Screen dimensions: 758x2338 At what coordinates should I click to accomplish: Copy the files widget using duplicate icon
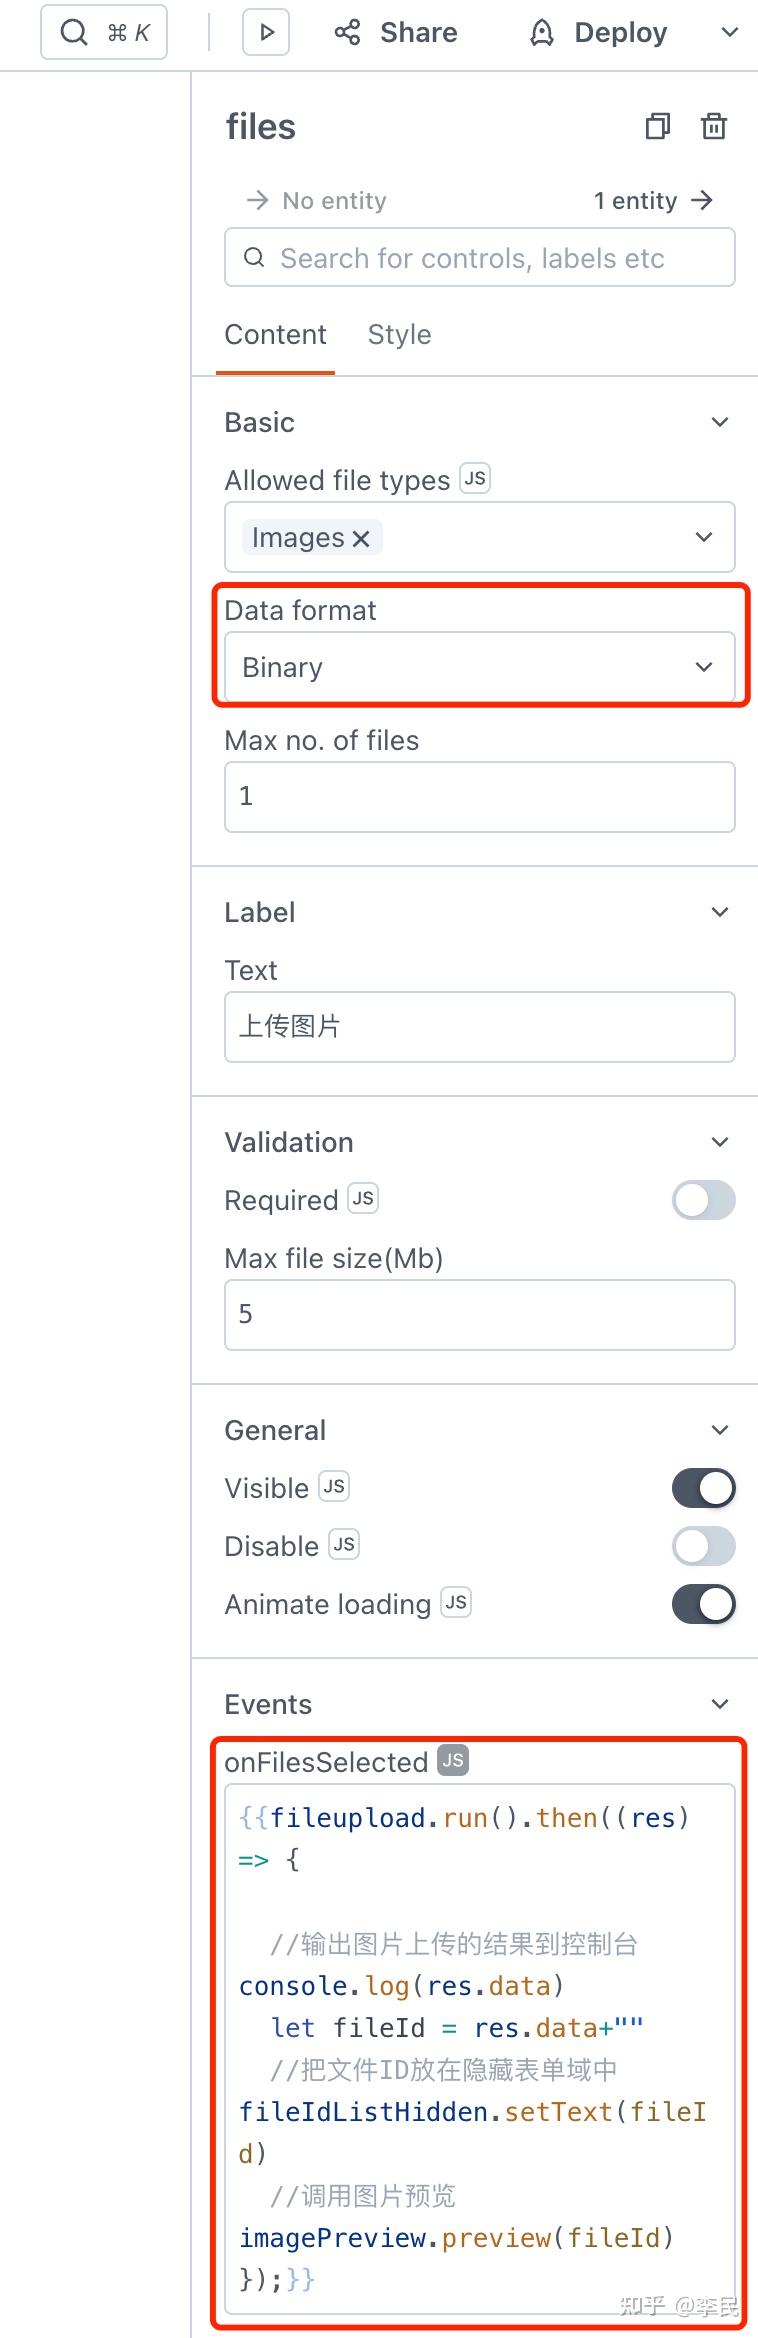tap(657, 127)
